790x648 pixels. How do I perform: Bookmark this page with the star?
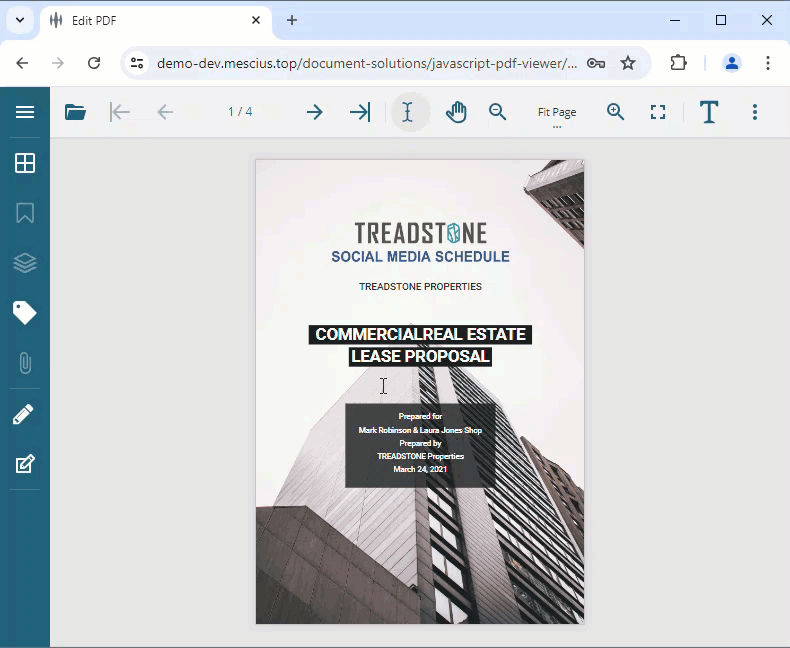point(628,63)
